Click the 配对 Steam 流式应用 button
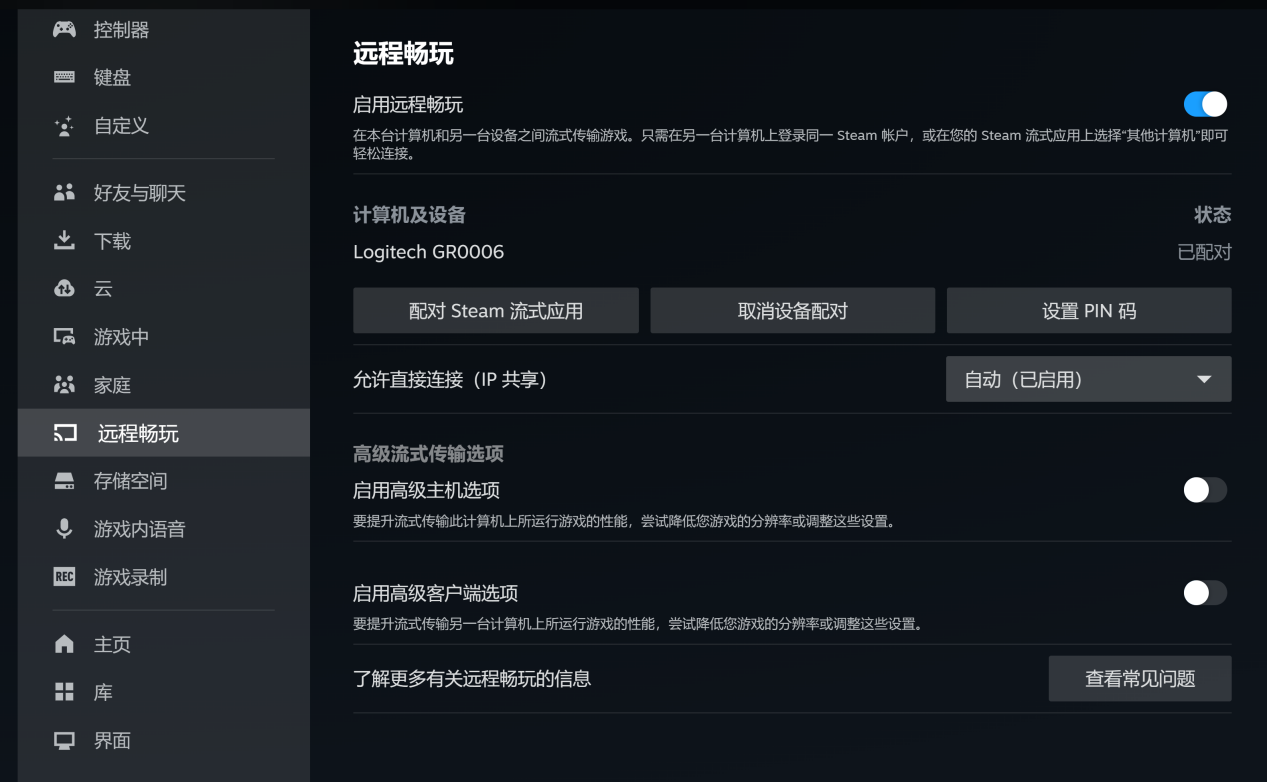 (496, 311)
